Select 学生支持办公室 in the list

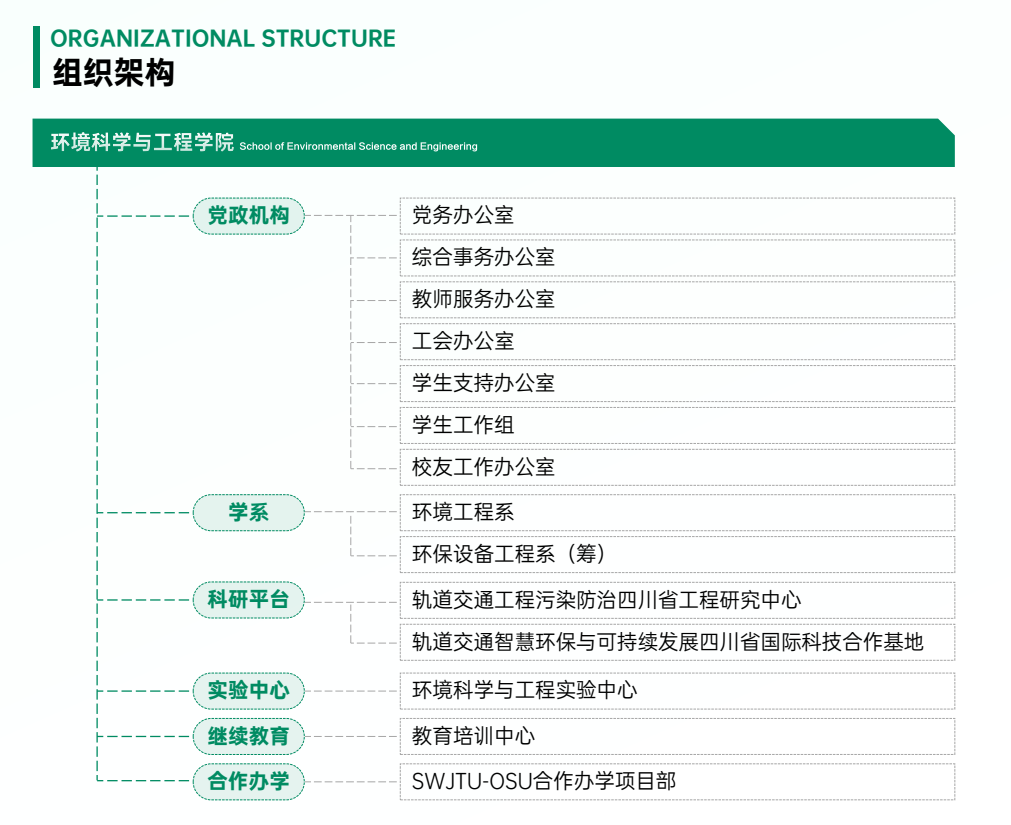coord(677,384)
